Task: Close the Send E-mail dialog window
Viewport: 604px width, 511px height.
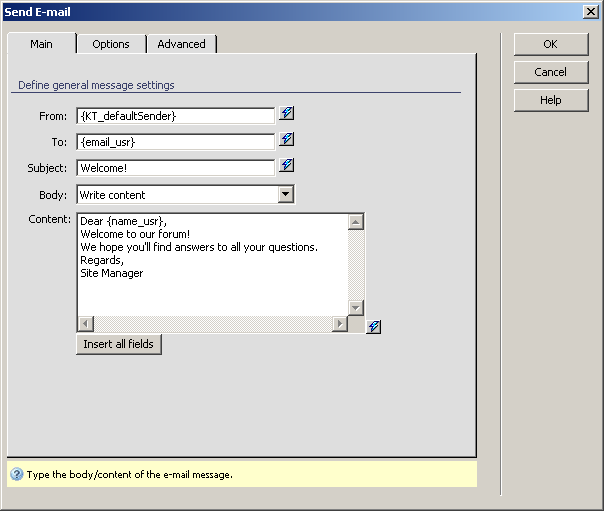Action: click(590, 11)
